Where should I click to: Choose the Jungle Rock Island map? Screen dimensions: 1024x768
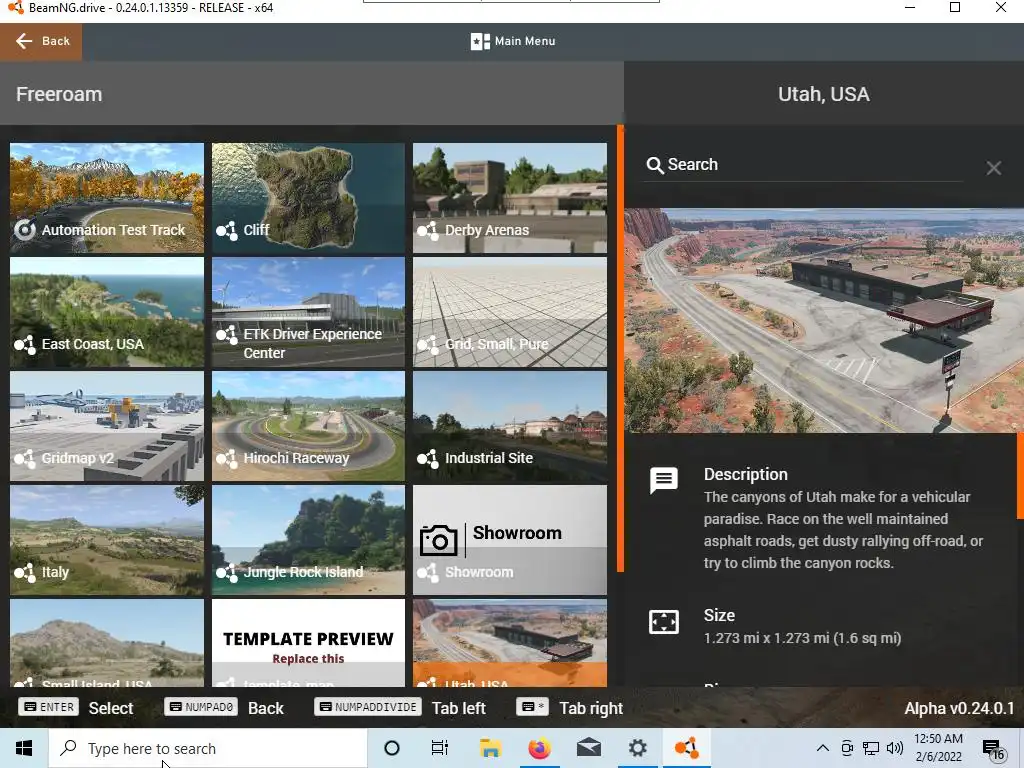[x=308, y=540]
